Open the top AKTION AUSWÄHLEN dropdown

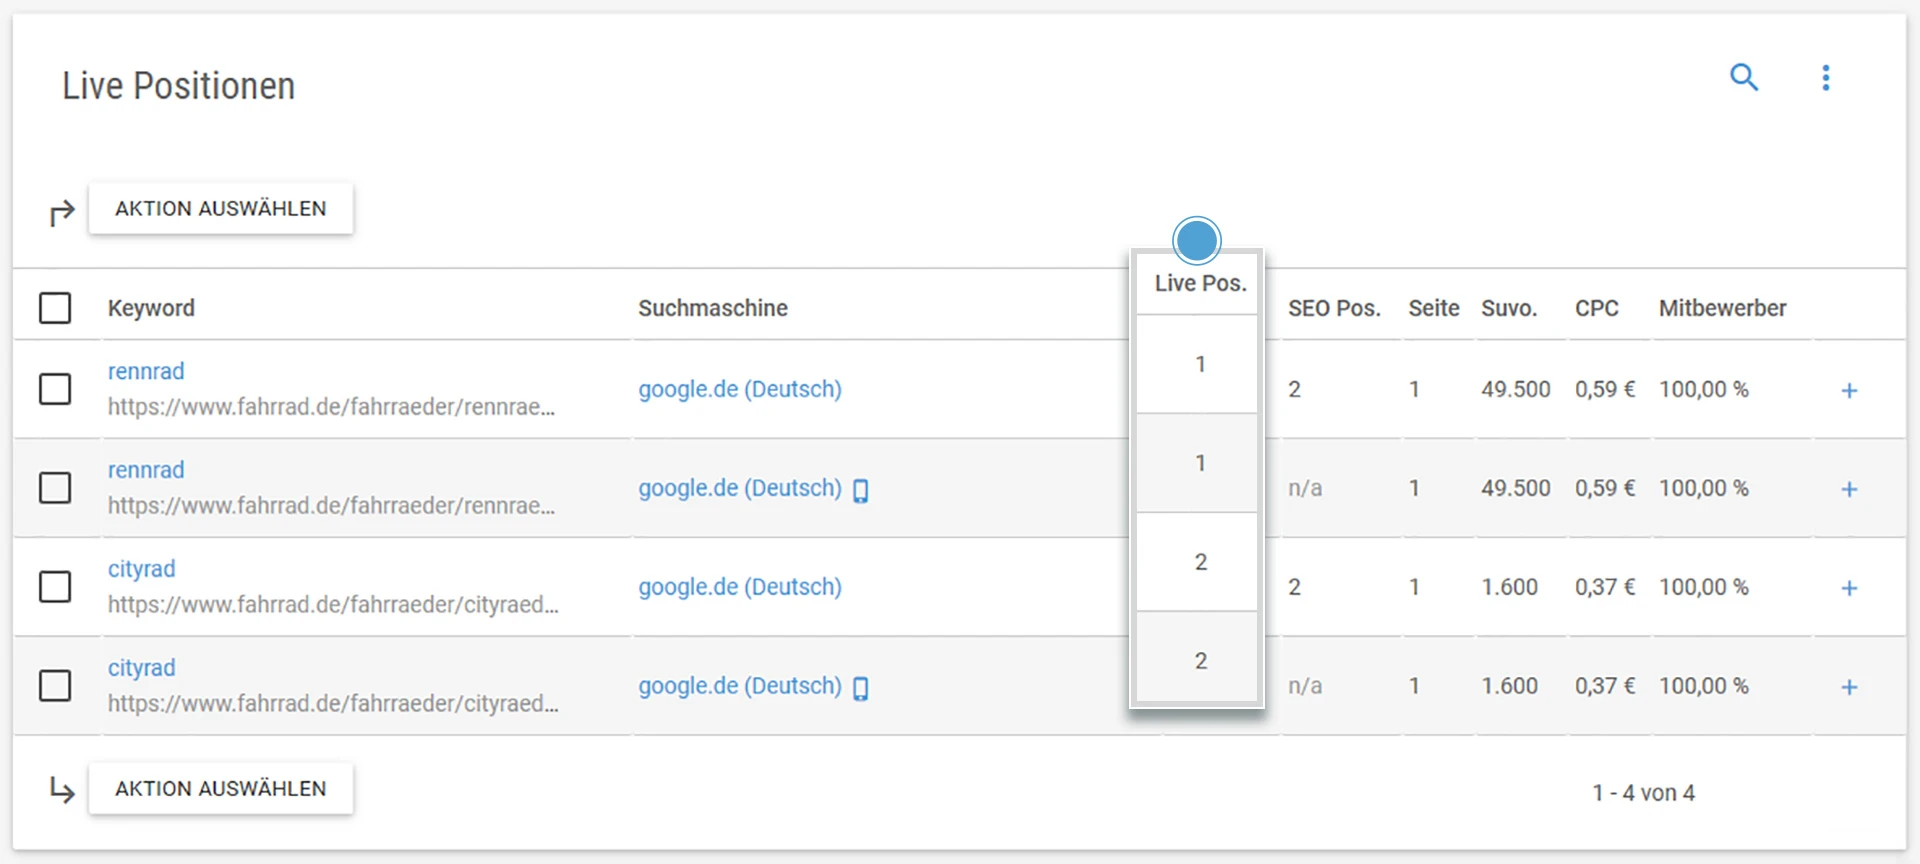point(221,208)
